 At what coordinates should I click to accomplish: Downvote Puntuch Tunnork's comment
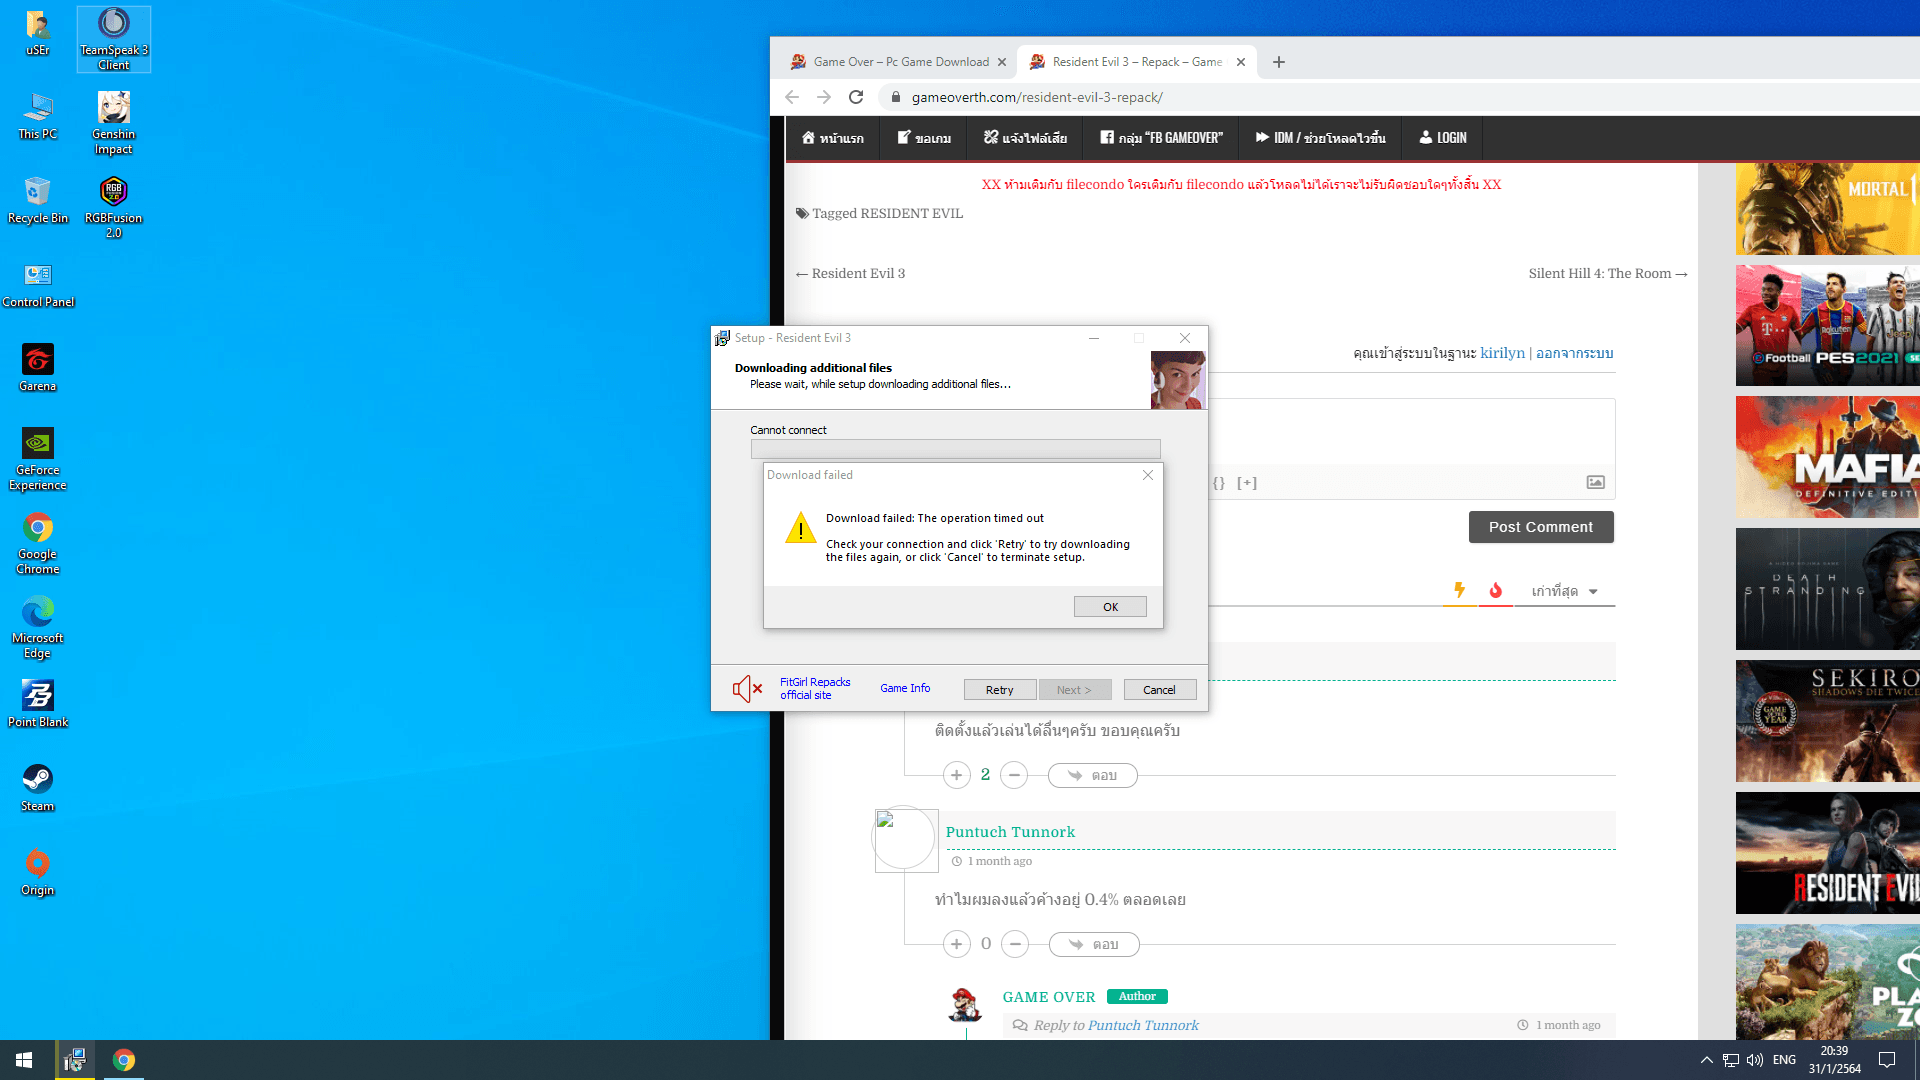pos(1015,944)
